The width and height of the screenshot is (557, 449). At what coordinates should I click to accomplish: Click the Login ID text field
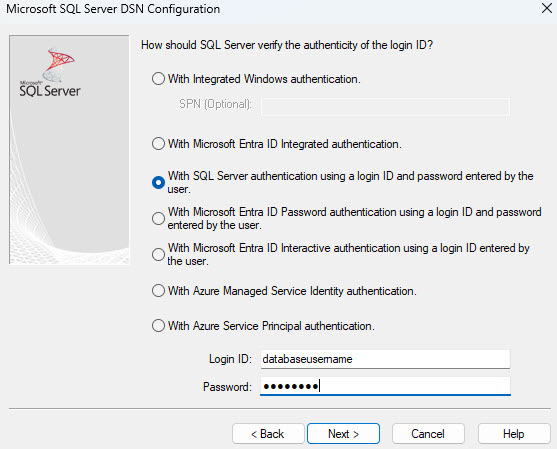tap(385, 359)
